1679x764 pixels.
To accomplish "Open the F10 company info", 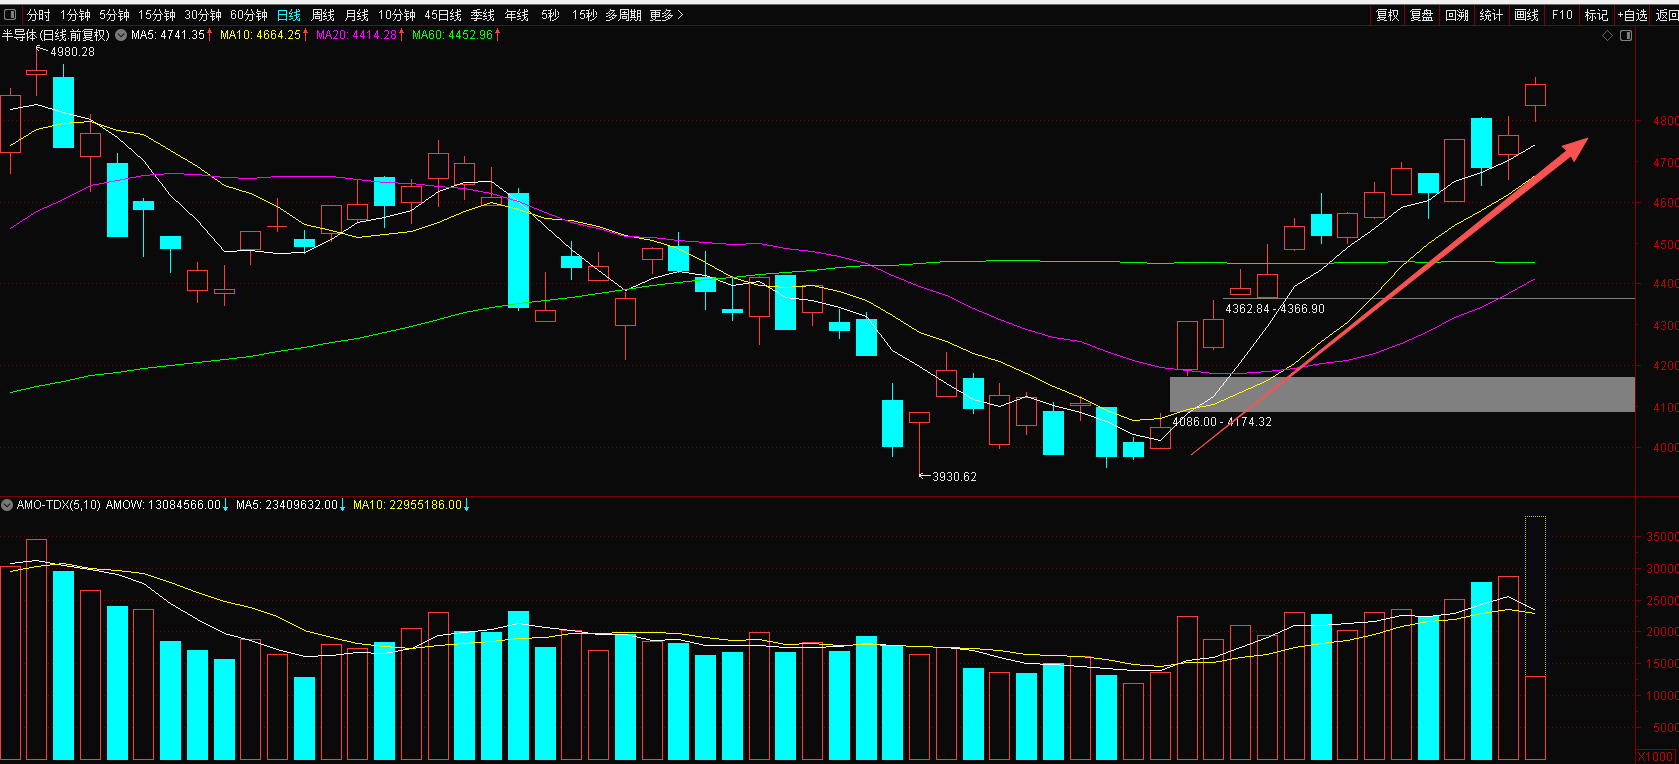I will click(x=1562, y=15).
